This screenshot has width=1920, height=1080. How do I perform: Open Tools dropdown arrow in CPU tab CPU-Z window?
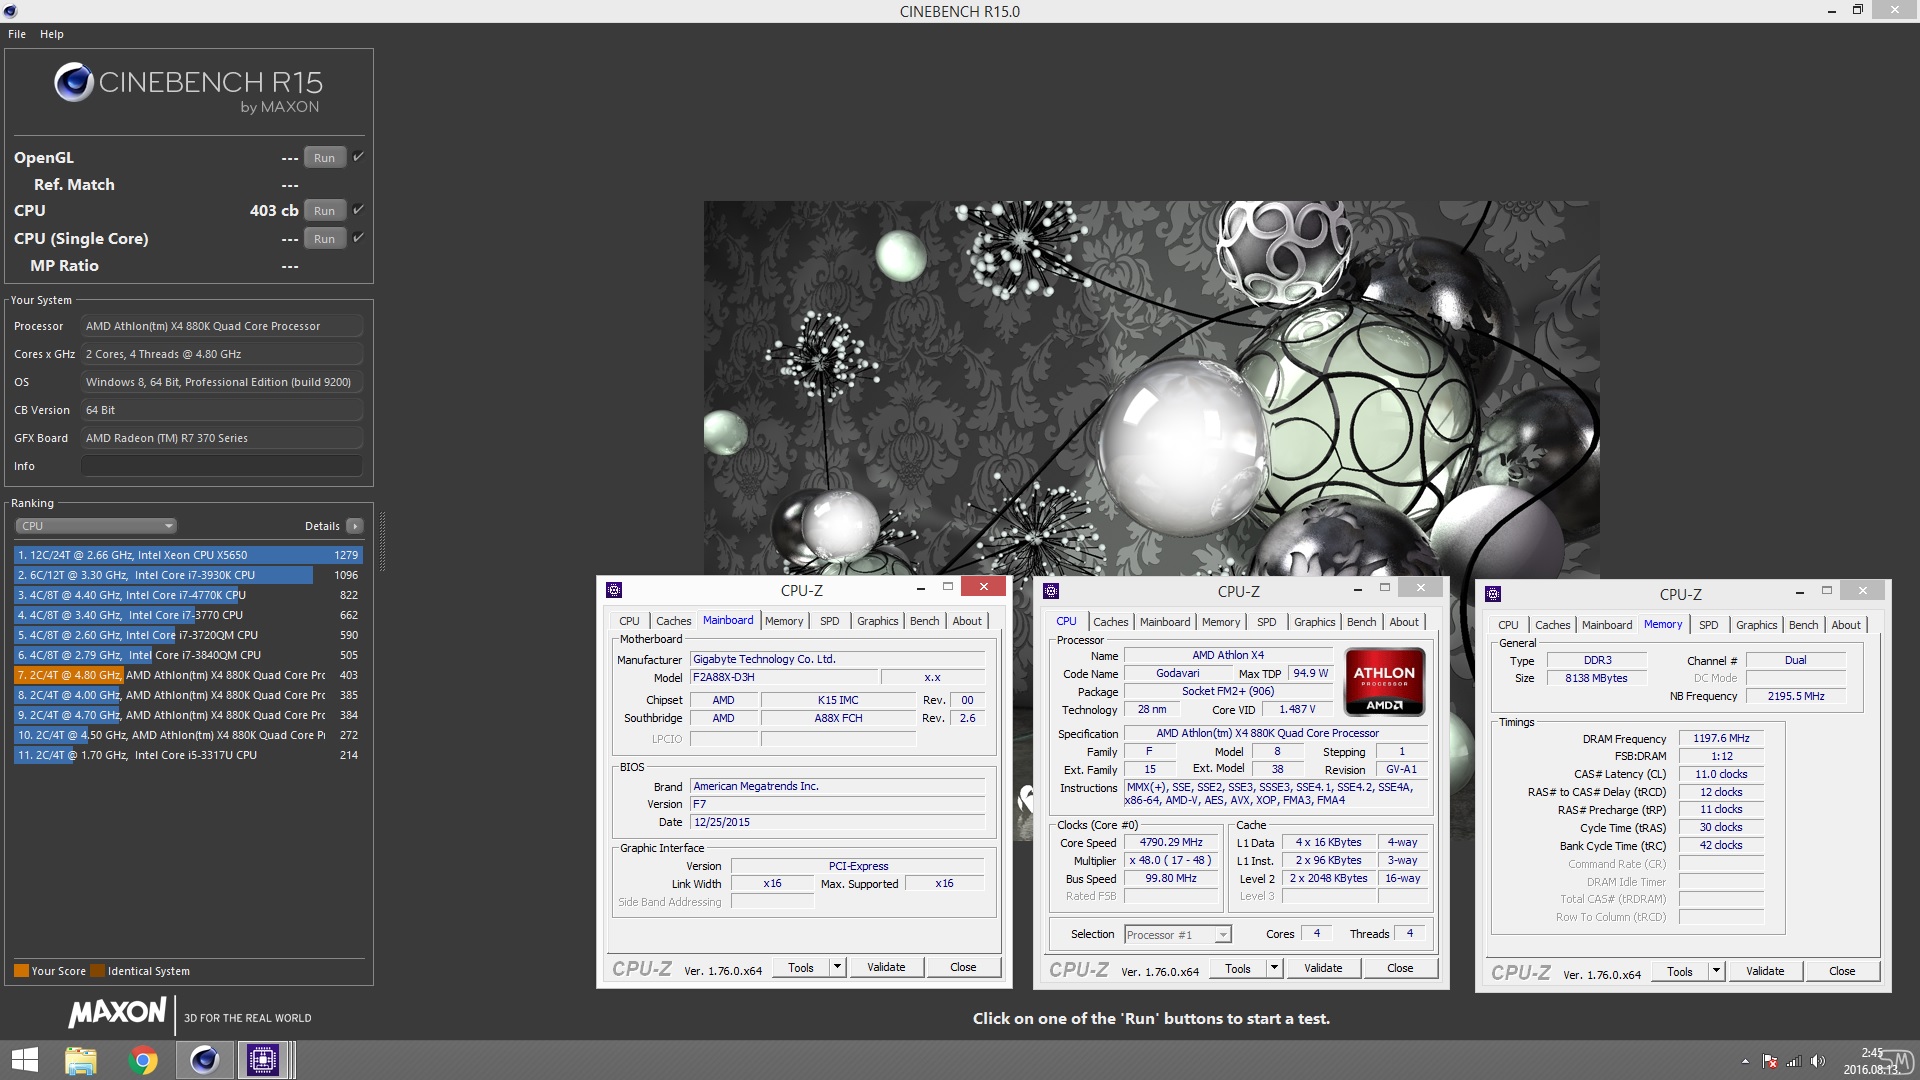[1275, 969]
